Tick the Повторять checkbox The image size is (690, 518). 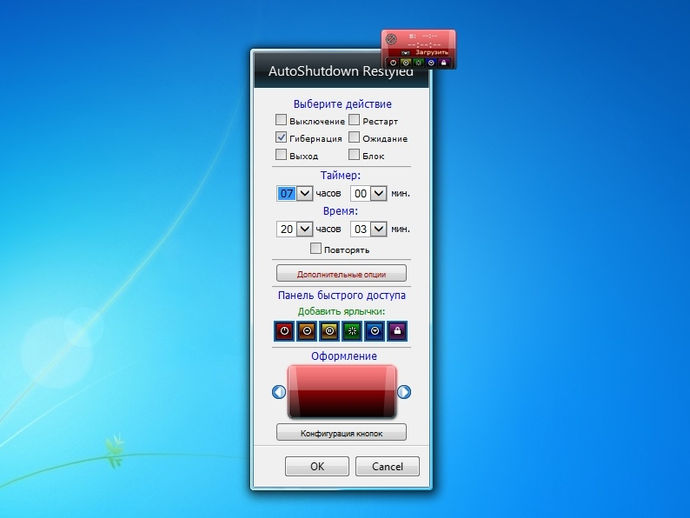pos(316,248)
